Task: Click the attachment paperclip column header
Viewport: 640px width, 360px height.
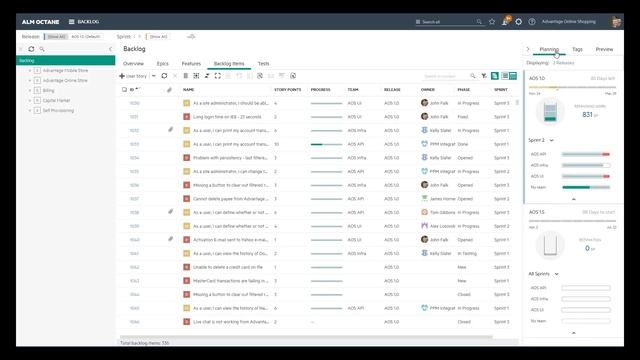Action: 169,89
